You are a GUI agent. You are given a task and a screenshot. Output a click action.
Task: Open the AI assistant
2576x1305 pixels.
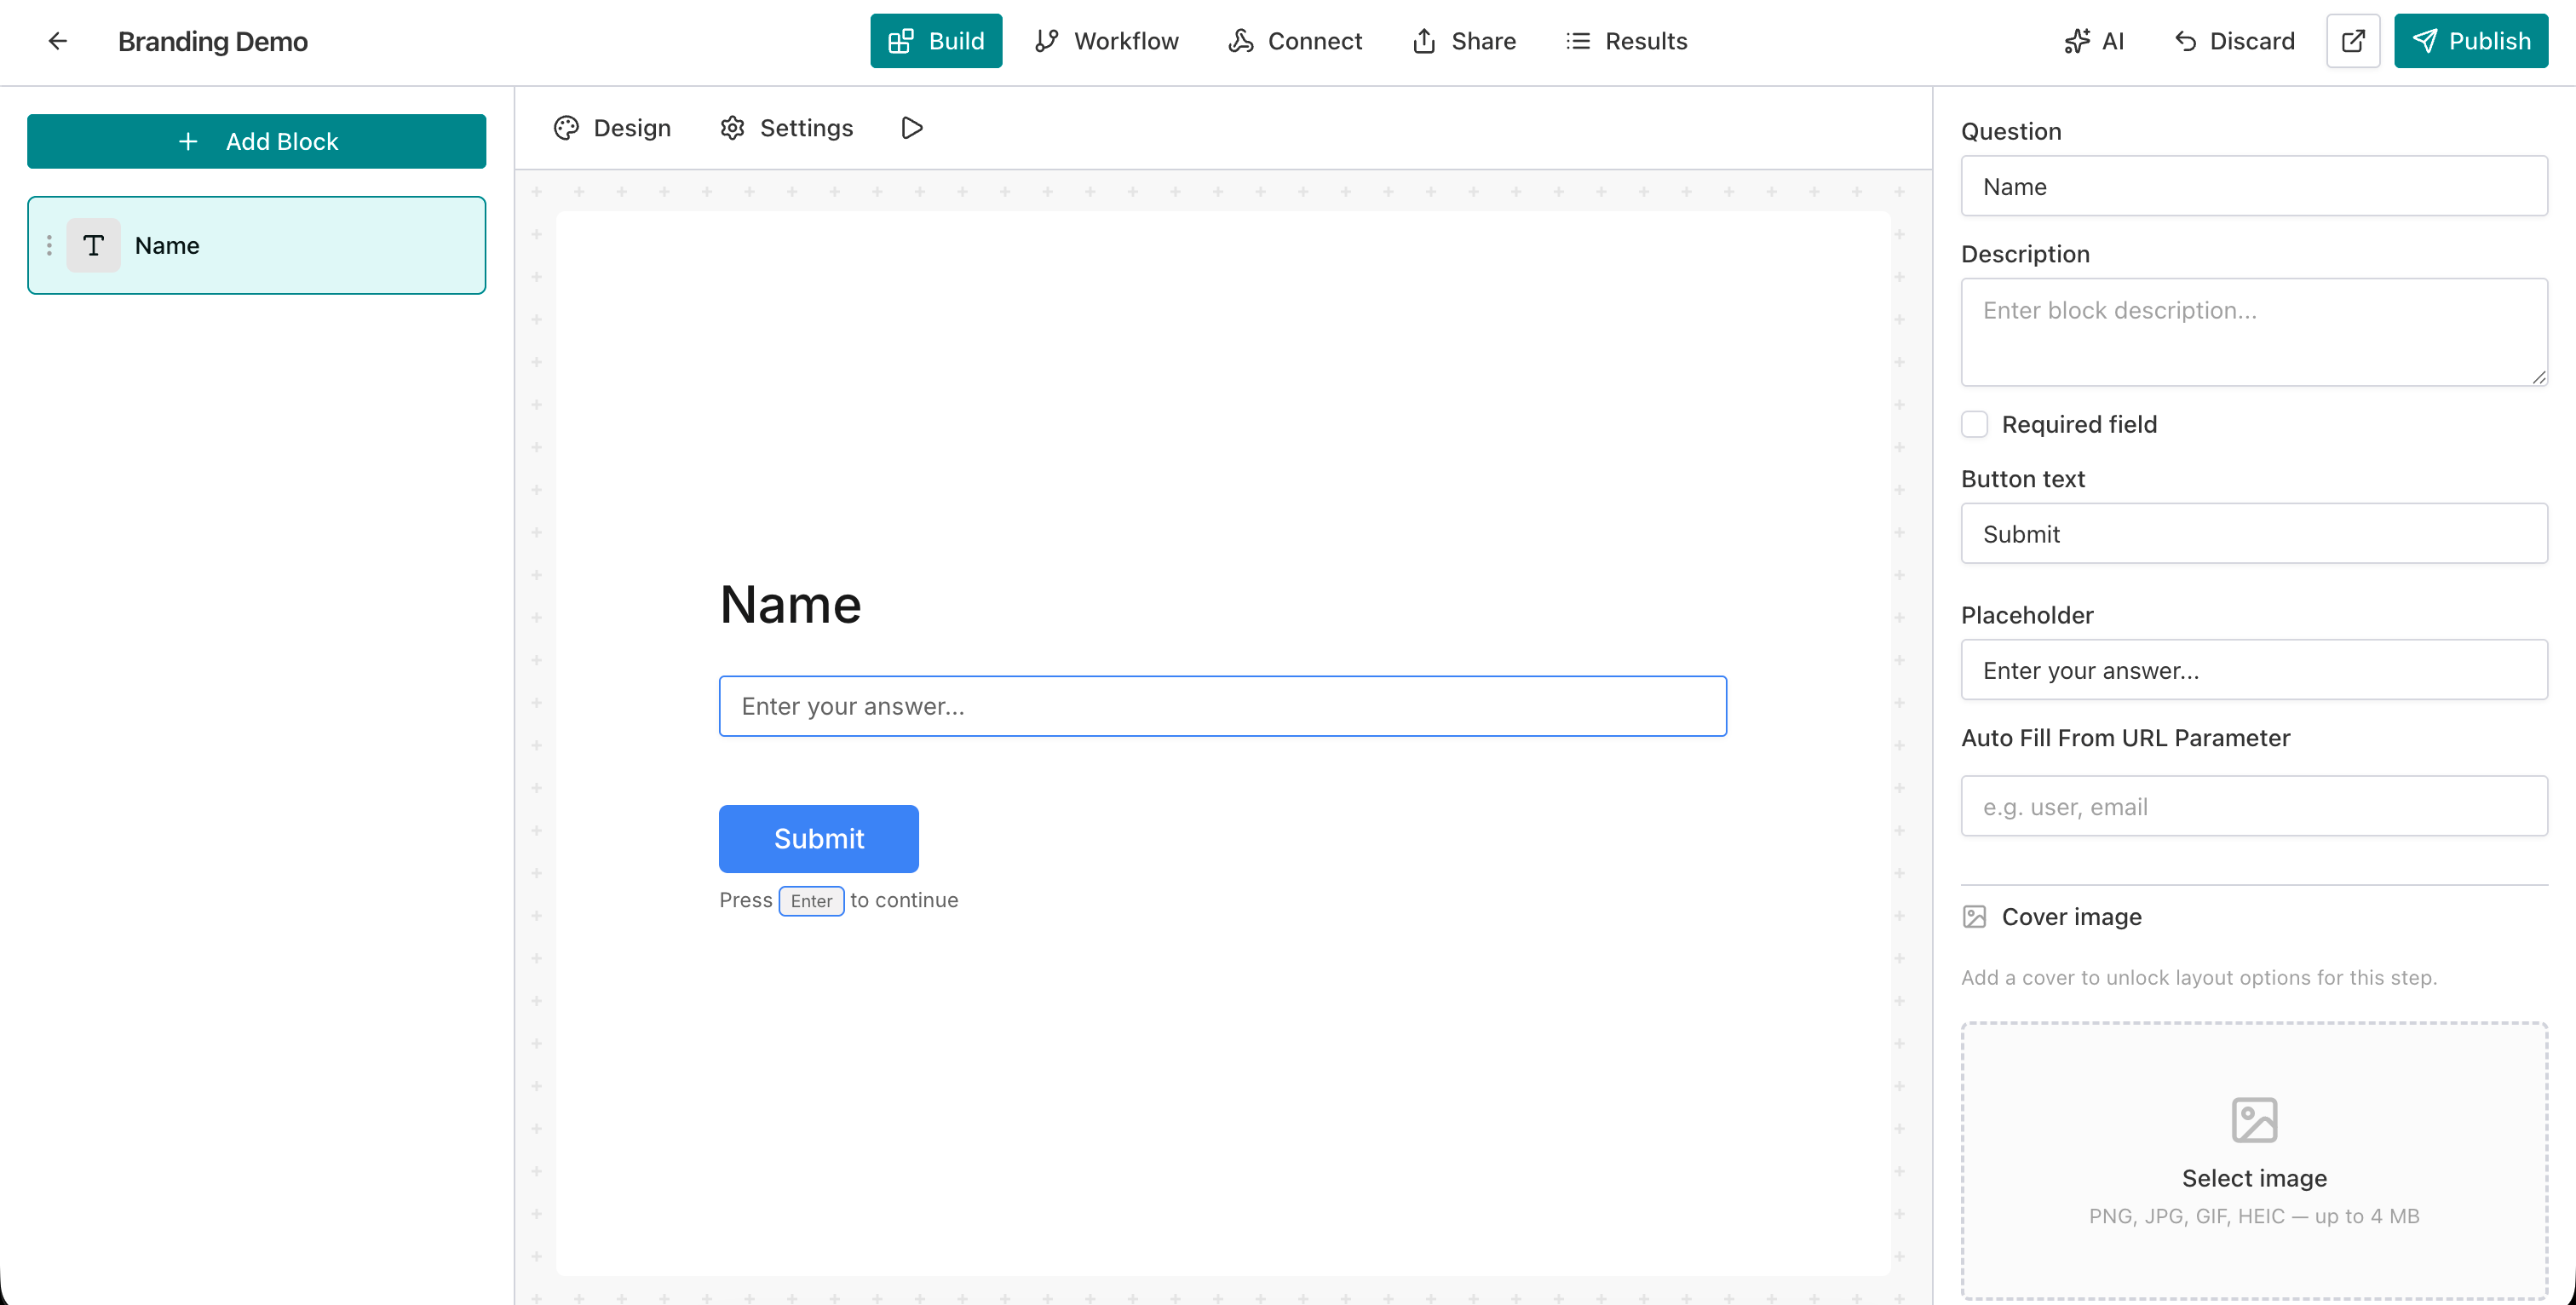click(x=2095, y=41)
